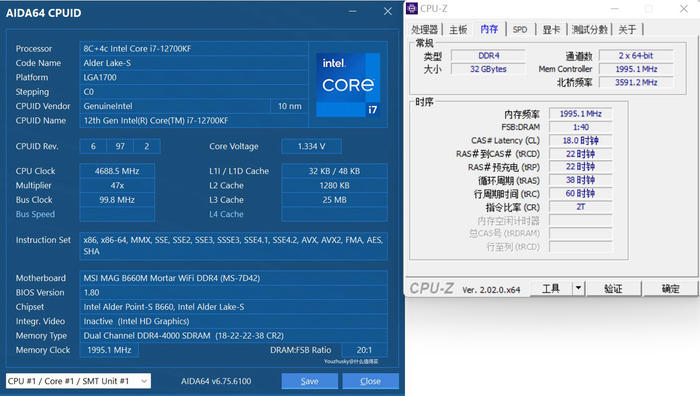Click the CPUID Vendor value 'GenuineIntel'

[x=175, y=106]
